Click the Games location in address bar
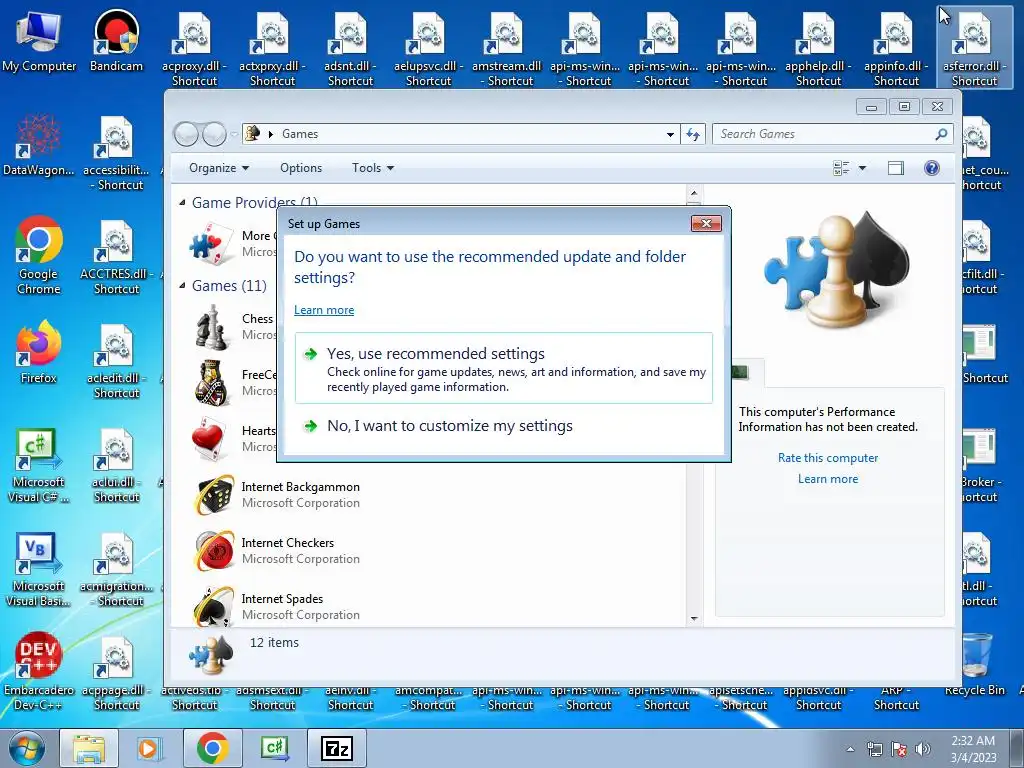Viewport: 1024px width, 768px height. [x=300, y=134]
